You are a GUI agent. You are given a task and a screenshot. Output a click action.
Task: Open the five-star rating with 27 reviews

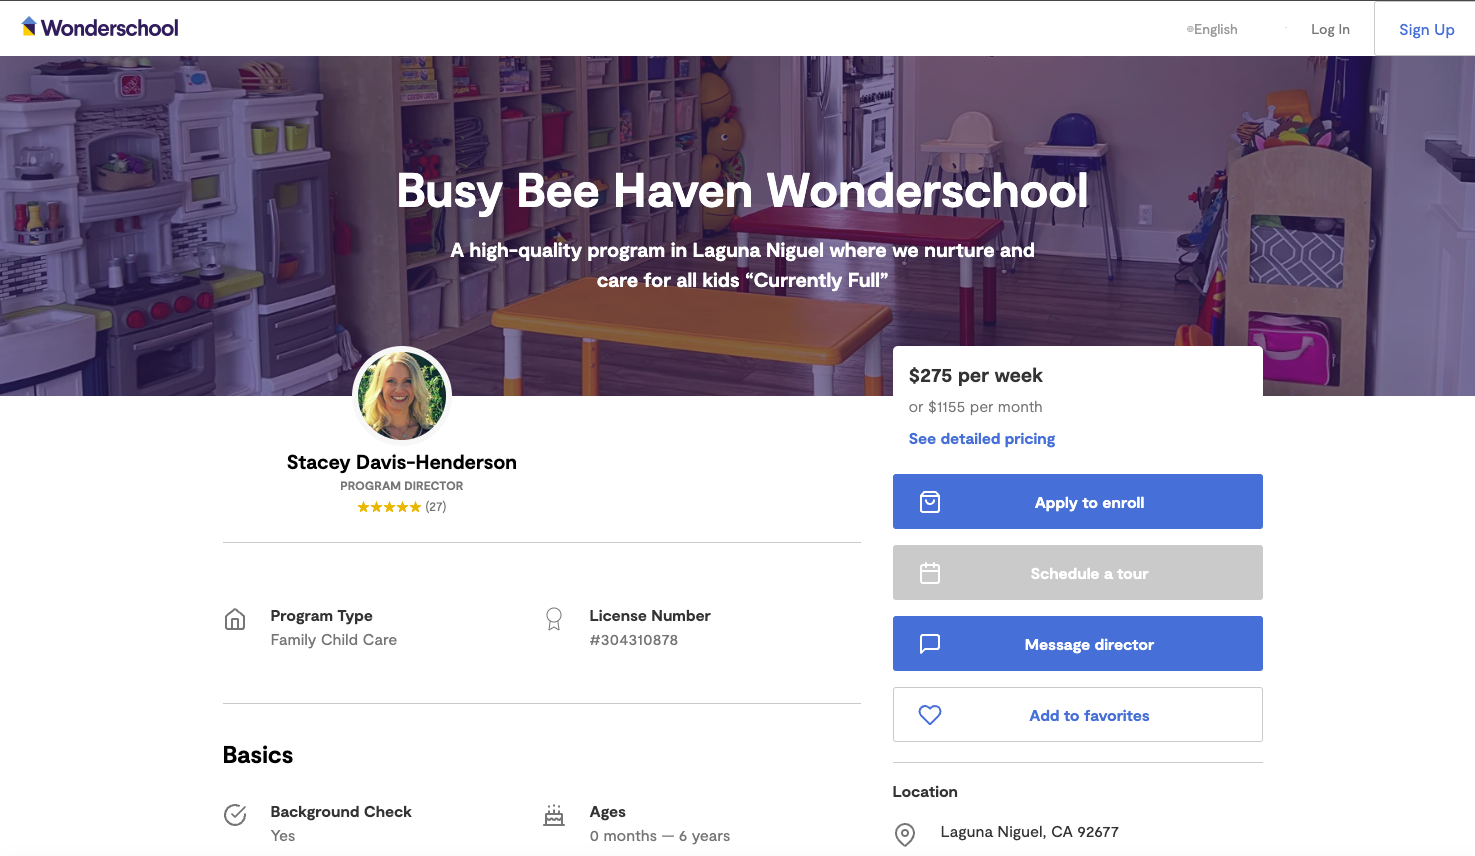pyautogui.click(x=402, y=507)
